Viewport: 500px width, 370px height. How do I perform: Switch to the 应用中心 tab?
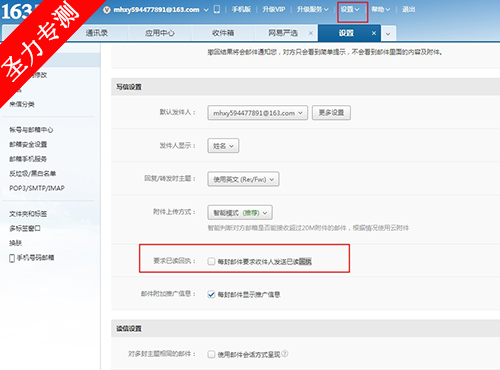click(x=160, y=33)
